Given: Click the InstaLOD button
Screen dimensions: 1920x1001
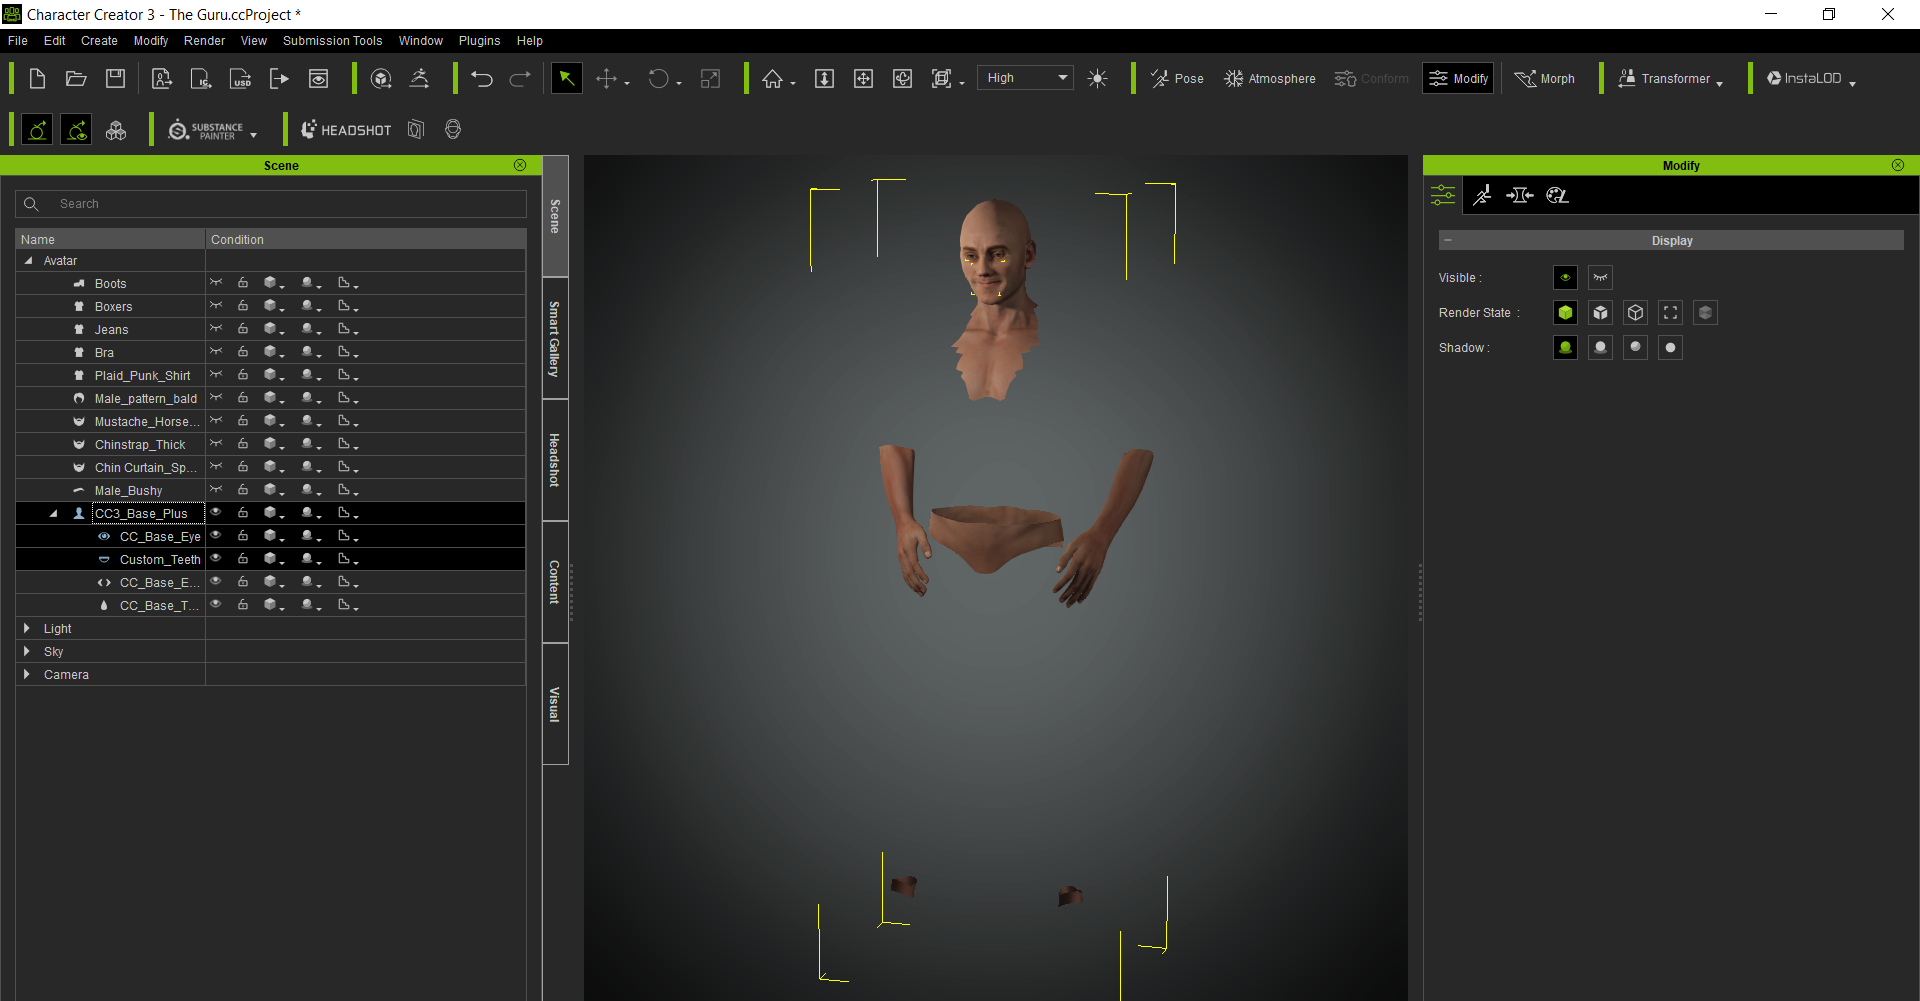Looking at the screenshot, I should click(1804, 79).
